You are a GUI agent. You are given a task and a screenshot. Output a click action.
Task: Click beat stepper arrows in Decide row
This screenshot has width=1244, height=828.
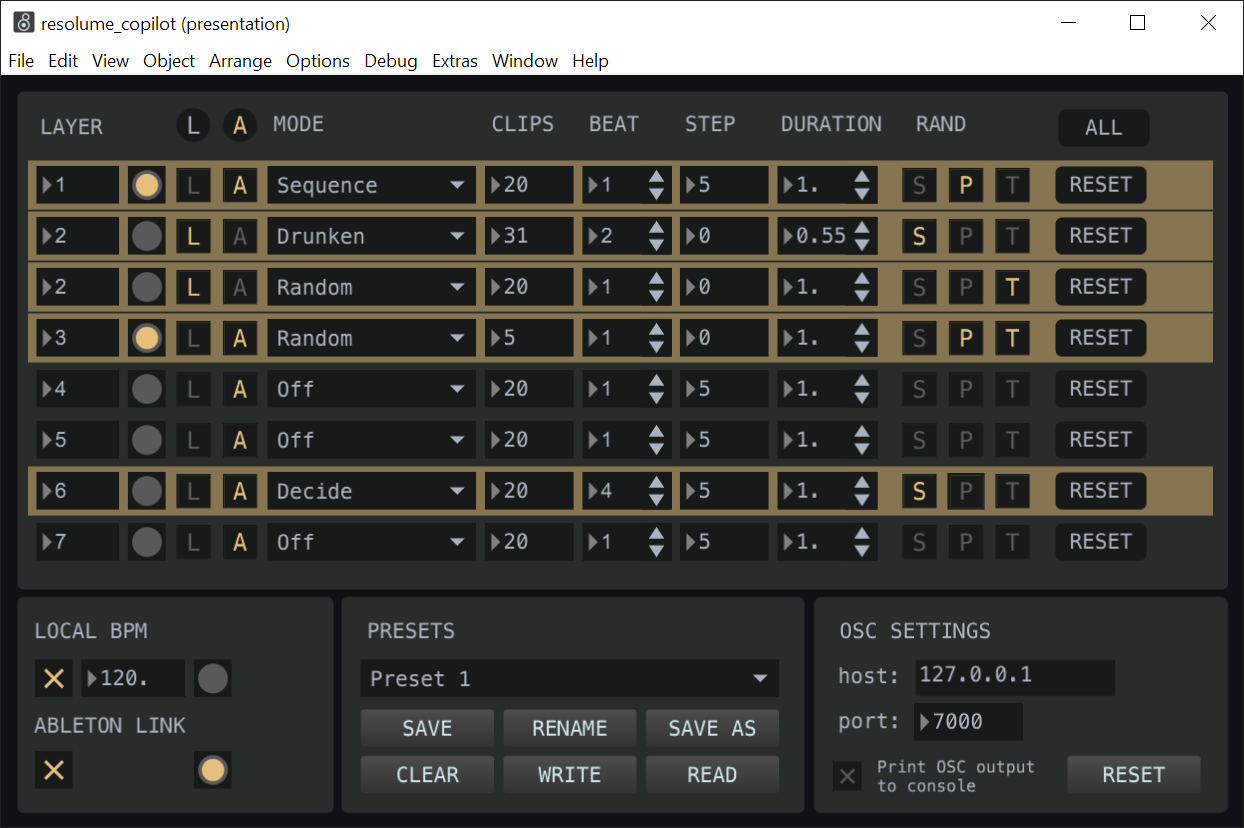(656, 491)
